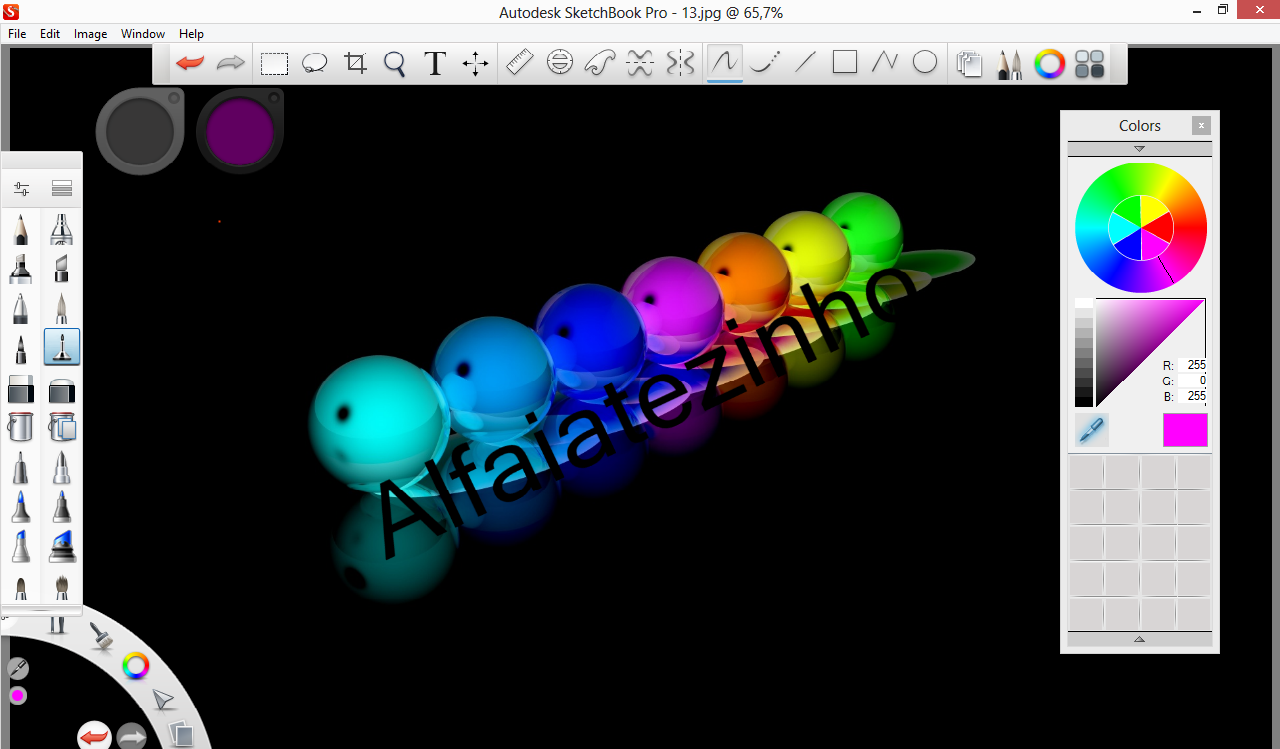Choose the Text tool
The image size is (1280, 749).
point(434,64)
